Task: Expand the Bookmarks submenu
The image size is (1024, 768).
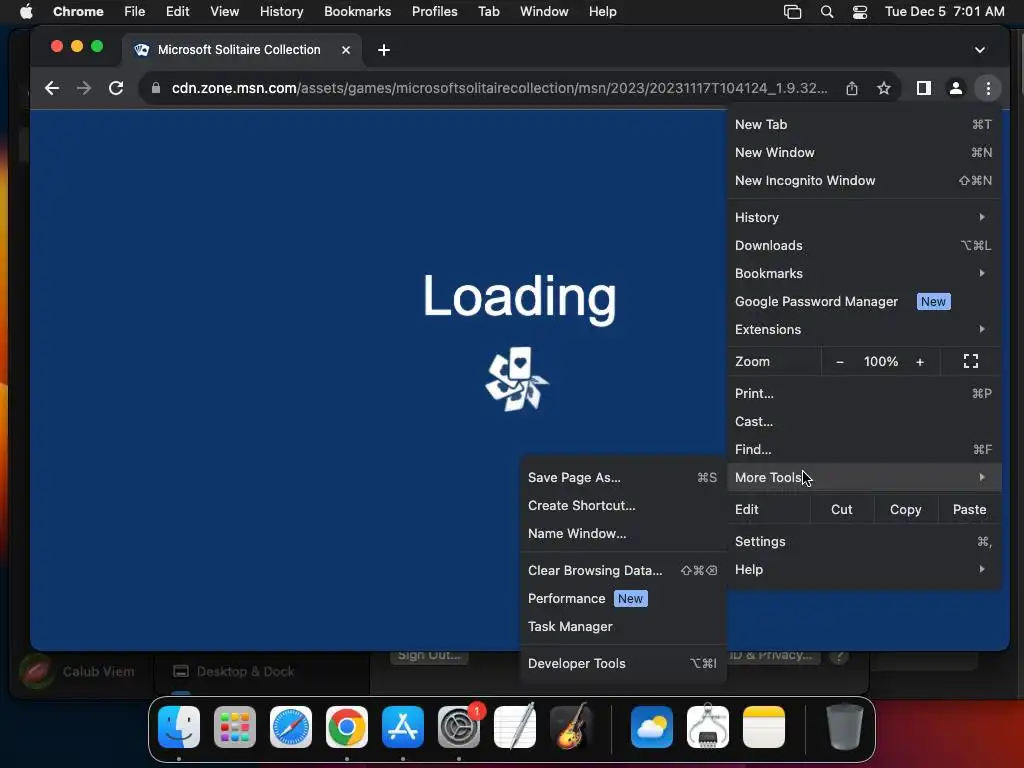Action: pyautogui.click(x=863, y=274)
